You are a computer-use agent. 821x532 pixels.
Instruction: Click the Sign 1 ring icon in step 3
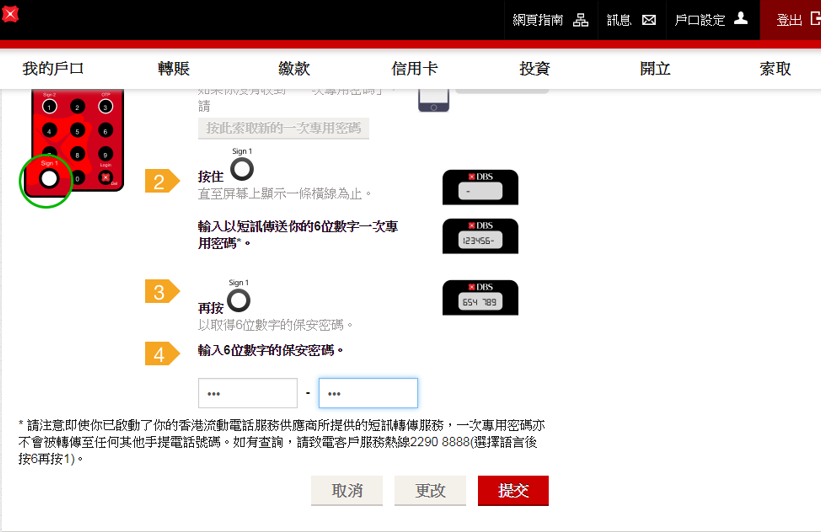(x=239, y=299)
